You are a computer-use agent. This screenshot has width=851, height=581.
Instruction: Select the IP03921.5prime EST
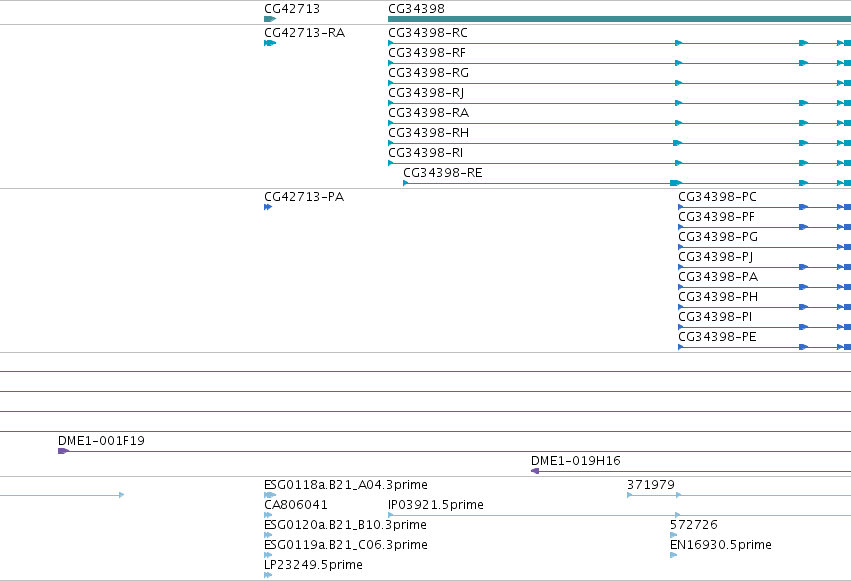(436, 505)
